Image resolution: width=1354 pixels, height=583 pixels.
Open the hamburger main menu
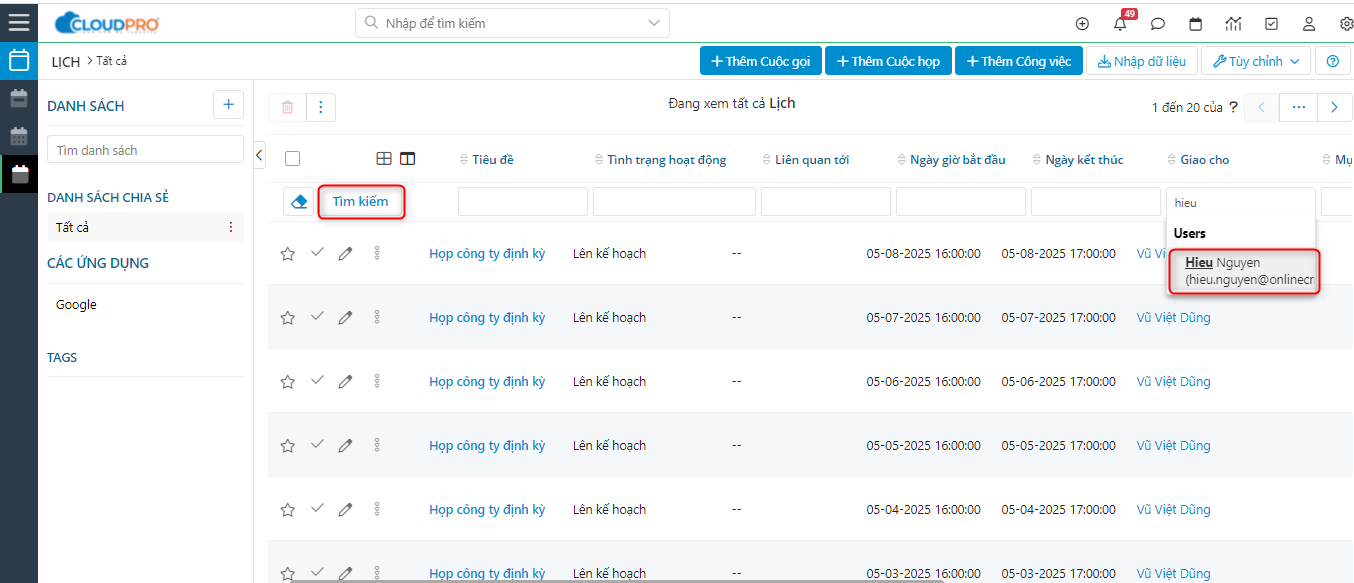(19, 21)
